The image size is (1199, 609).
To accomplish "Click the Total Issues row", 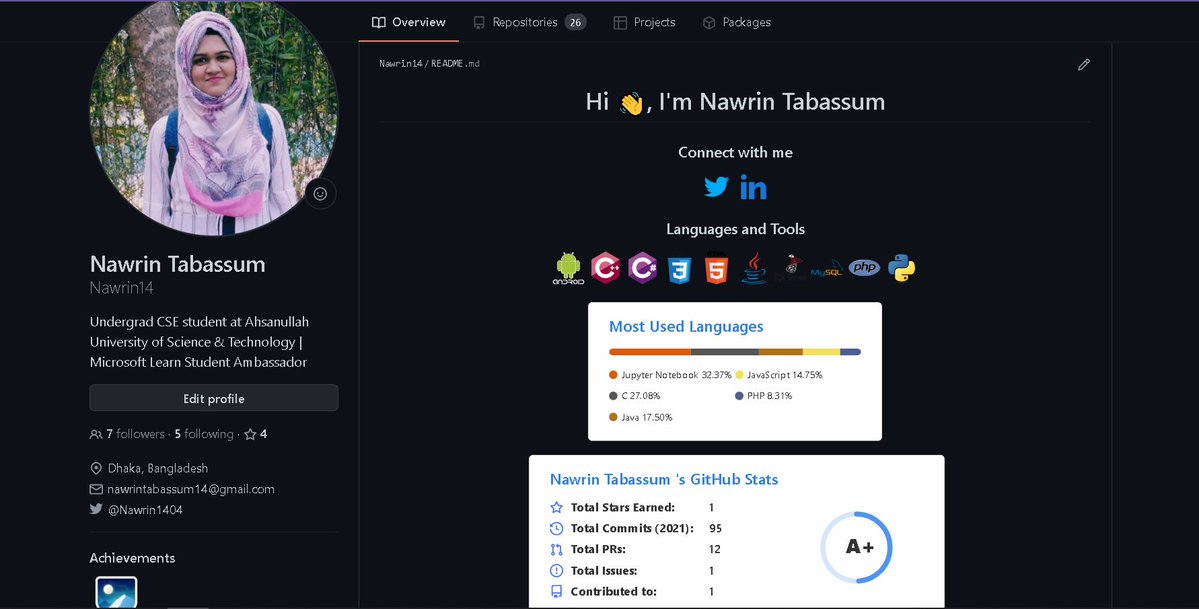I will point(632,570).
